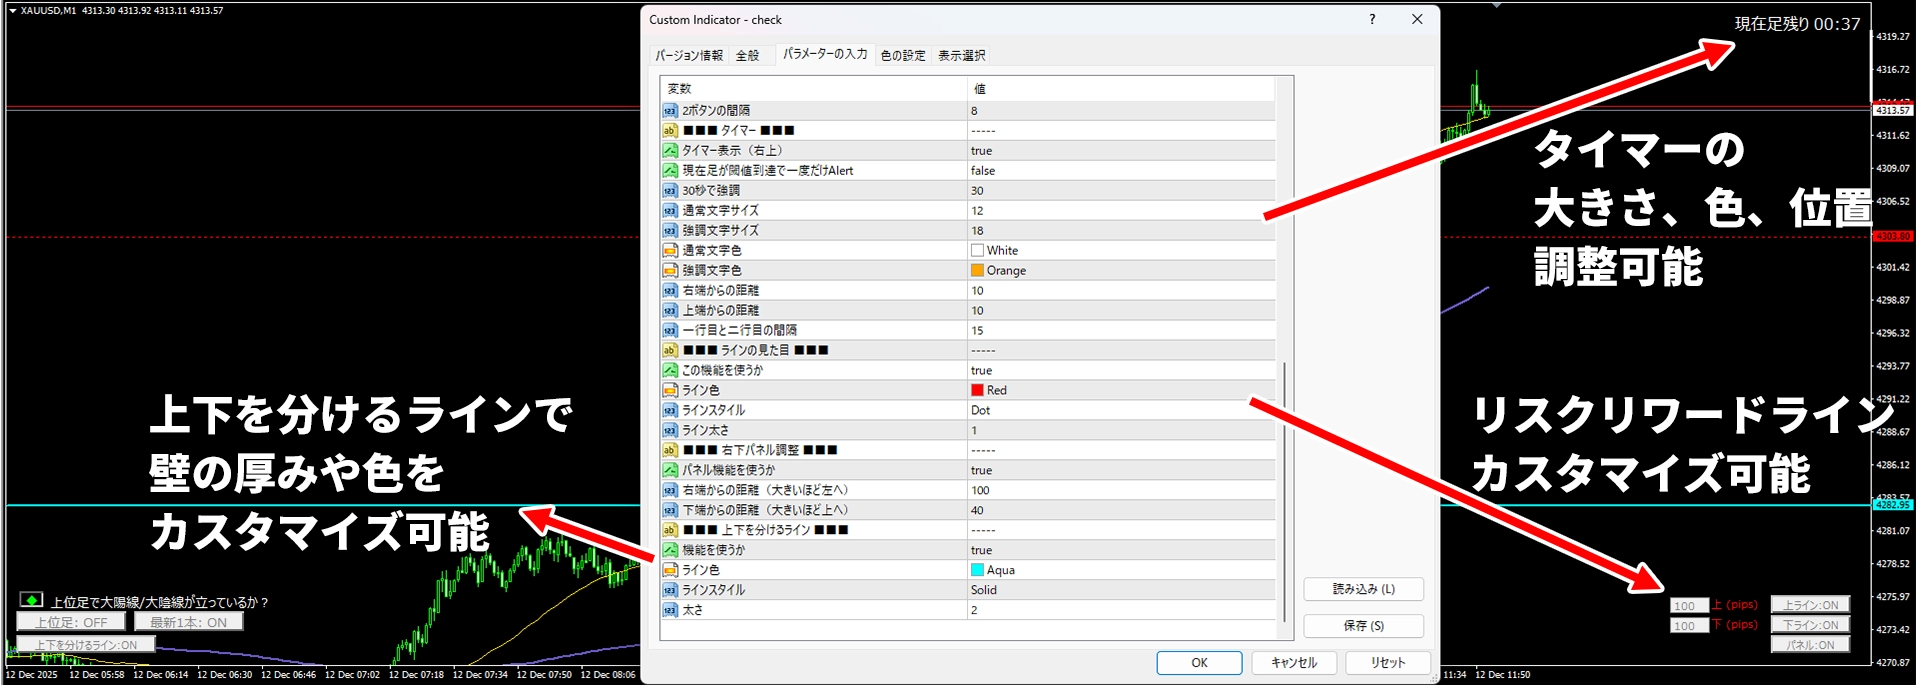Click the ? help button in the title bar
This screenshot has height=685, width=1917.
tap(1372, 19)
